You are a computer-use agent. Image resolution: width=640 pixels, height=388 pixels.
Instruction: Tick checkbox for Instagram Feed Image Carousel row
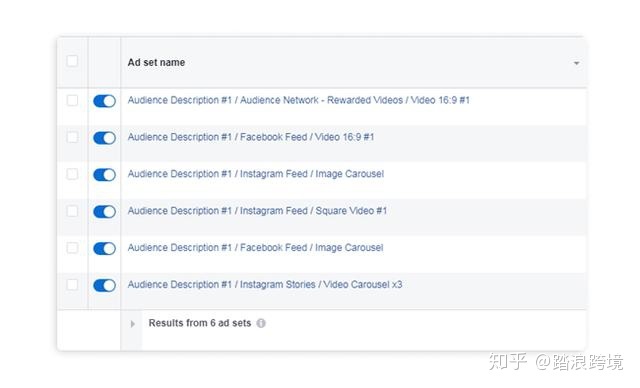72,174
